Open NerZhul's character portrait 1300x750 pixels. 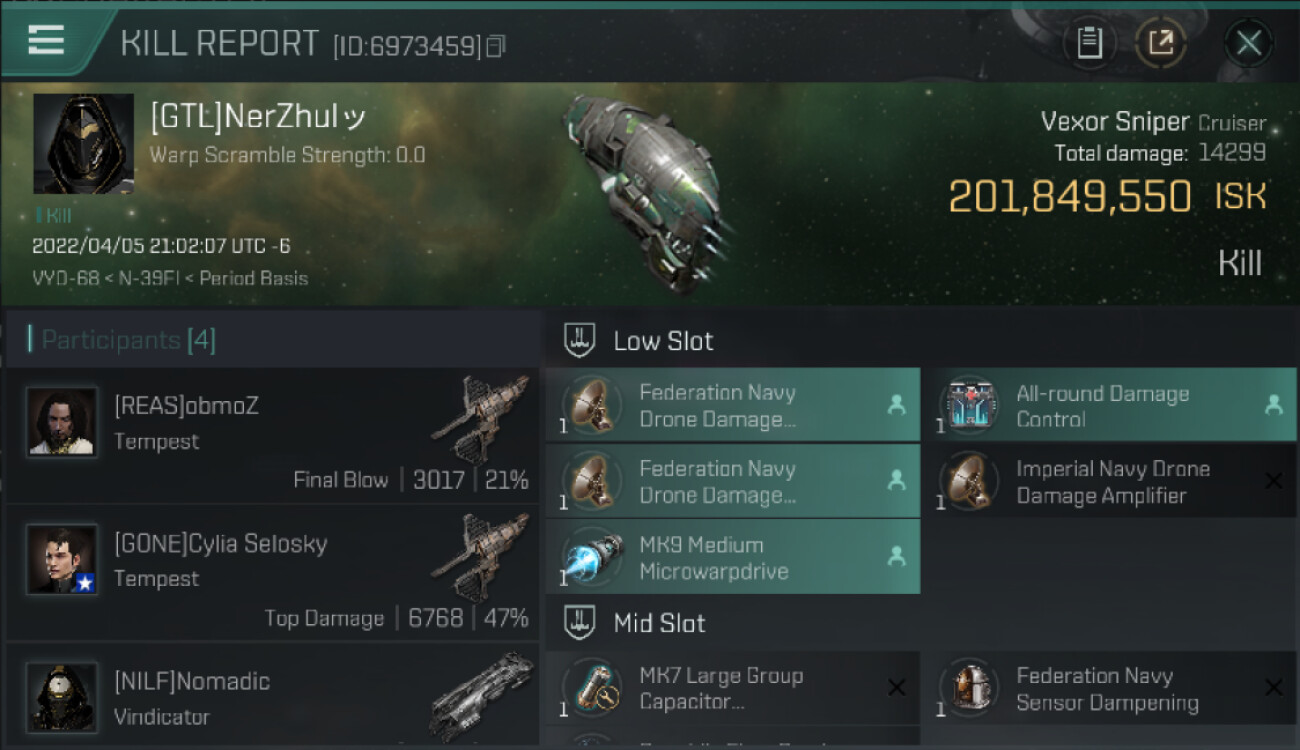[x=84, y=144]
